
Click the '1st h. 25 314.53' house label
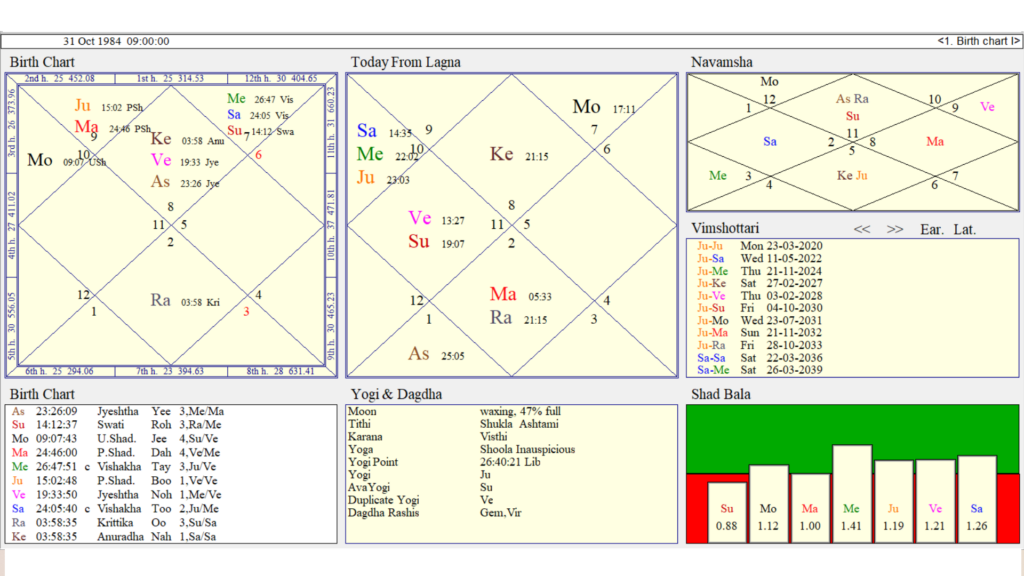click(170, 78)
